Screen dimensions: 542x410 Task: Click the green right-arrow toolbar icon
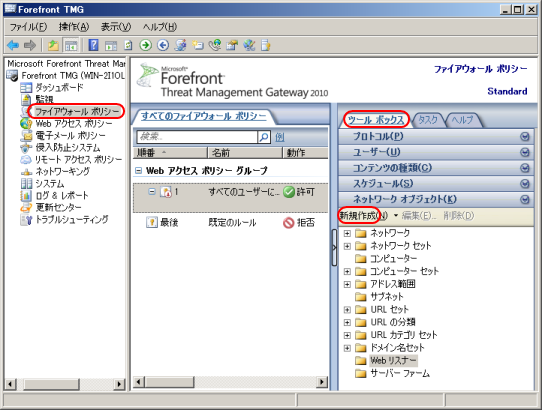click(x=146, y=45)
